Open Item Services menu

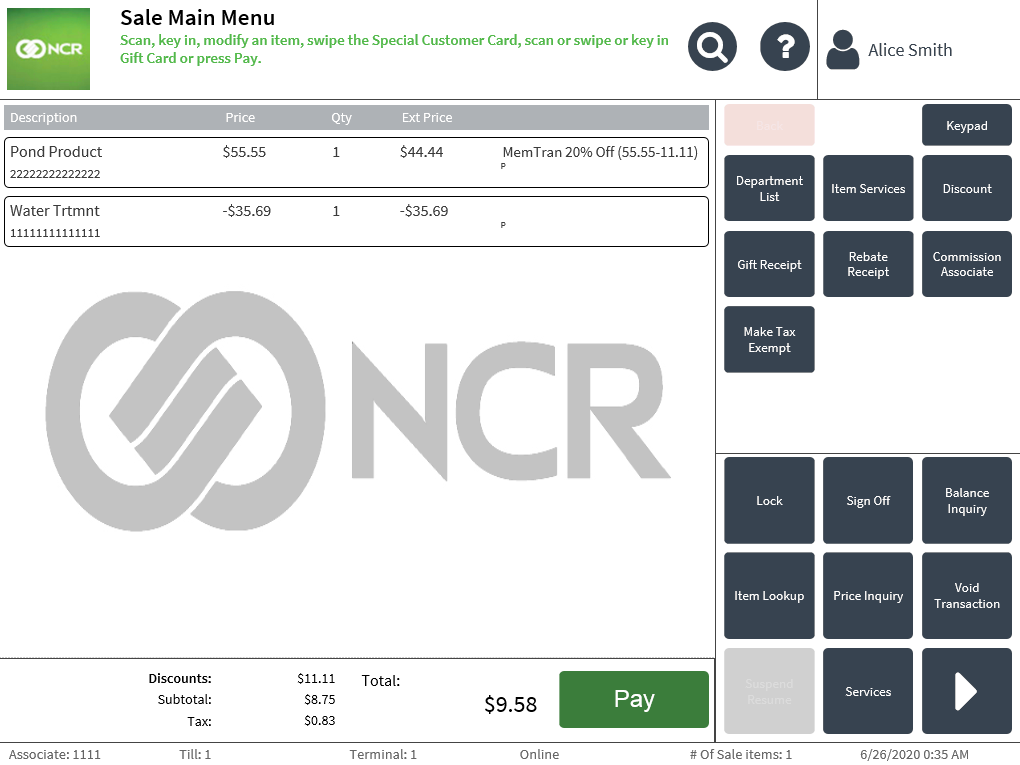868,188
